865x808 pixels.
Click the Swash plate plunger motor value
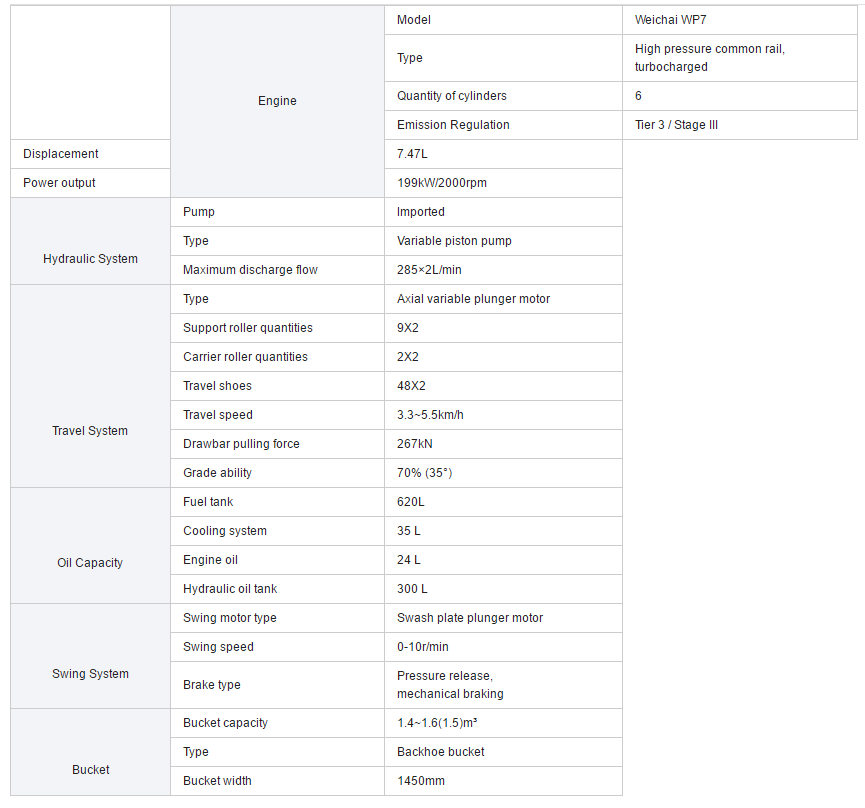click(x=470, y=618)
